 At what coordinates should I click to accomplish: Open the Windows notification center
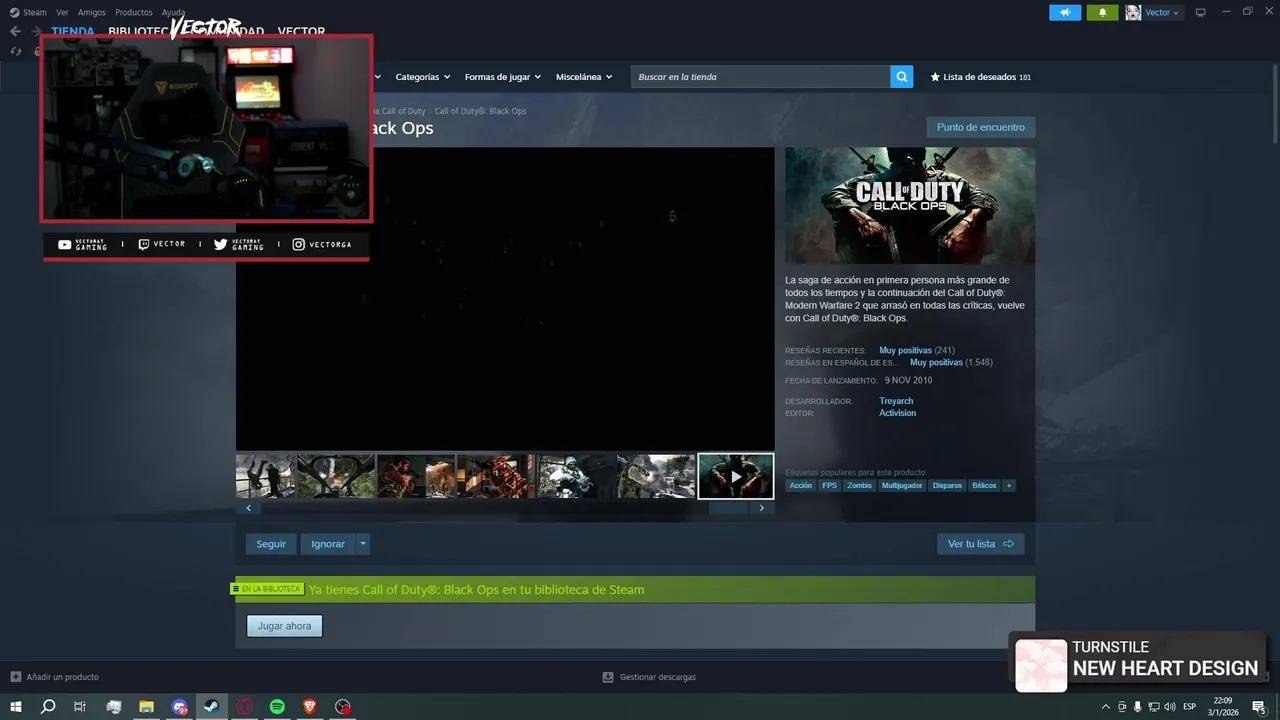click(x=1259, y=707)
